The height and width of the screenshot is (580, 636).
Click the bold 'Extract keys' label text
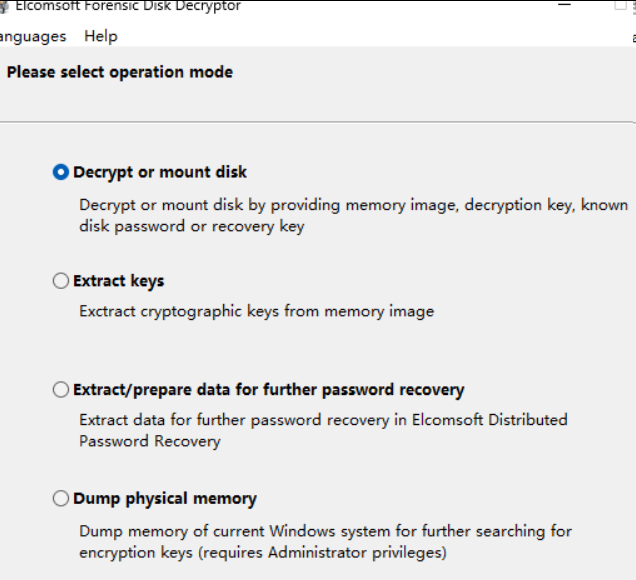[x=118, y=281]
